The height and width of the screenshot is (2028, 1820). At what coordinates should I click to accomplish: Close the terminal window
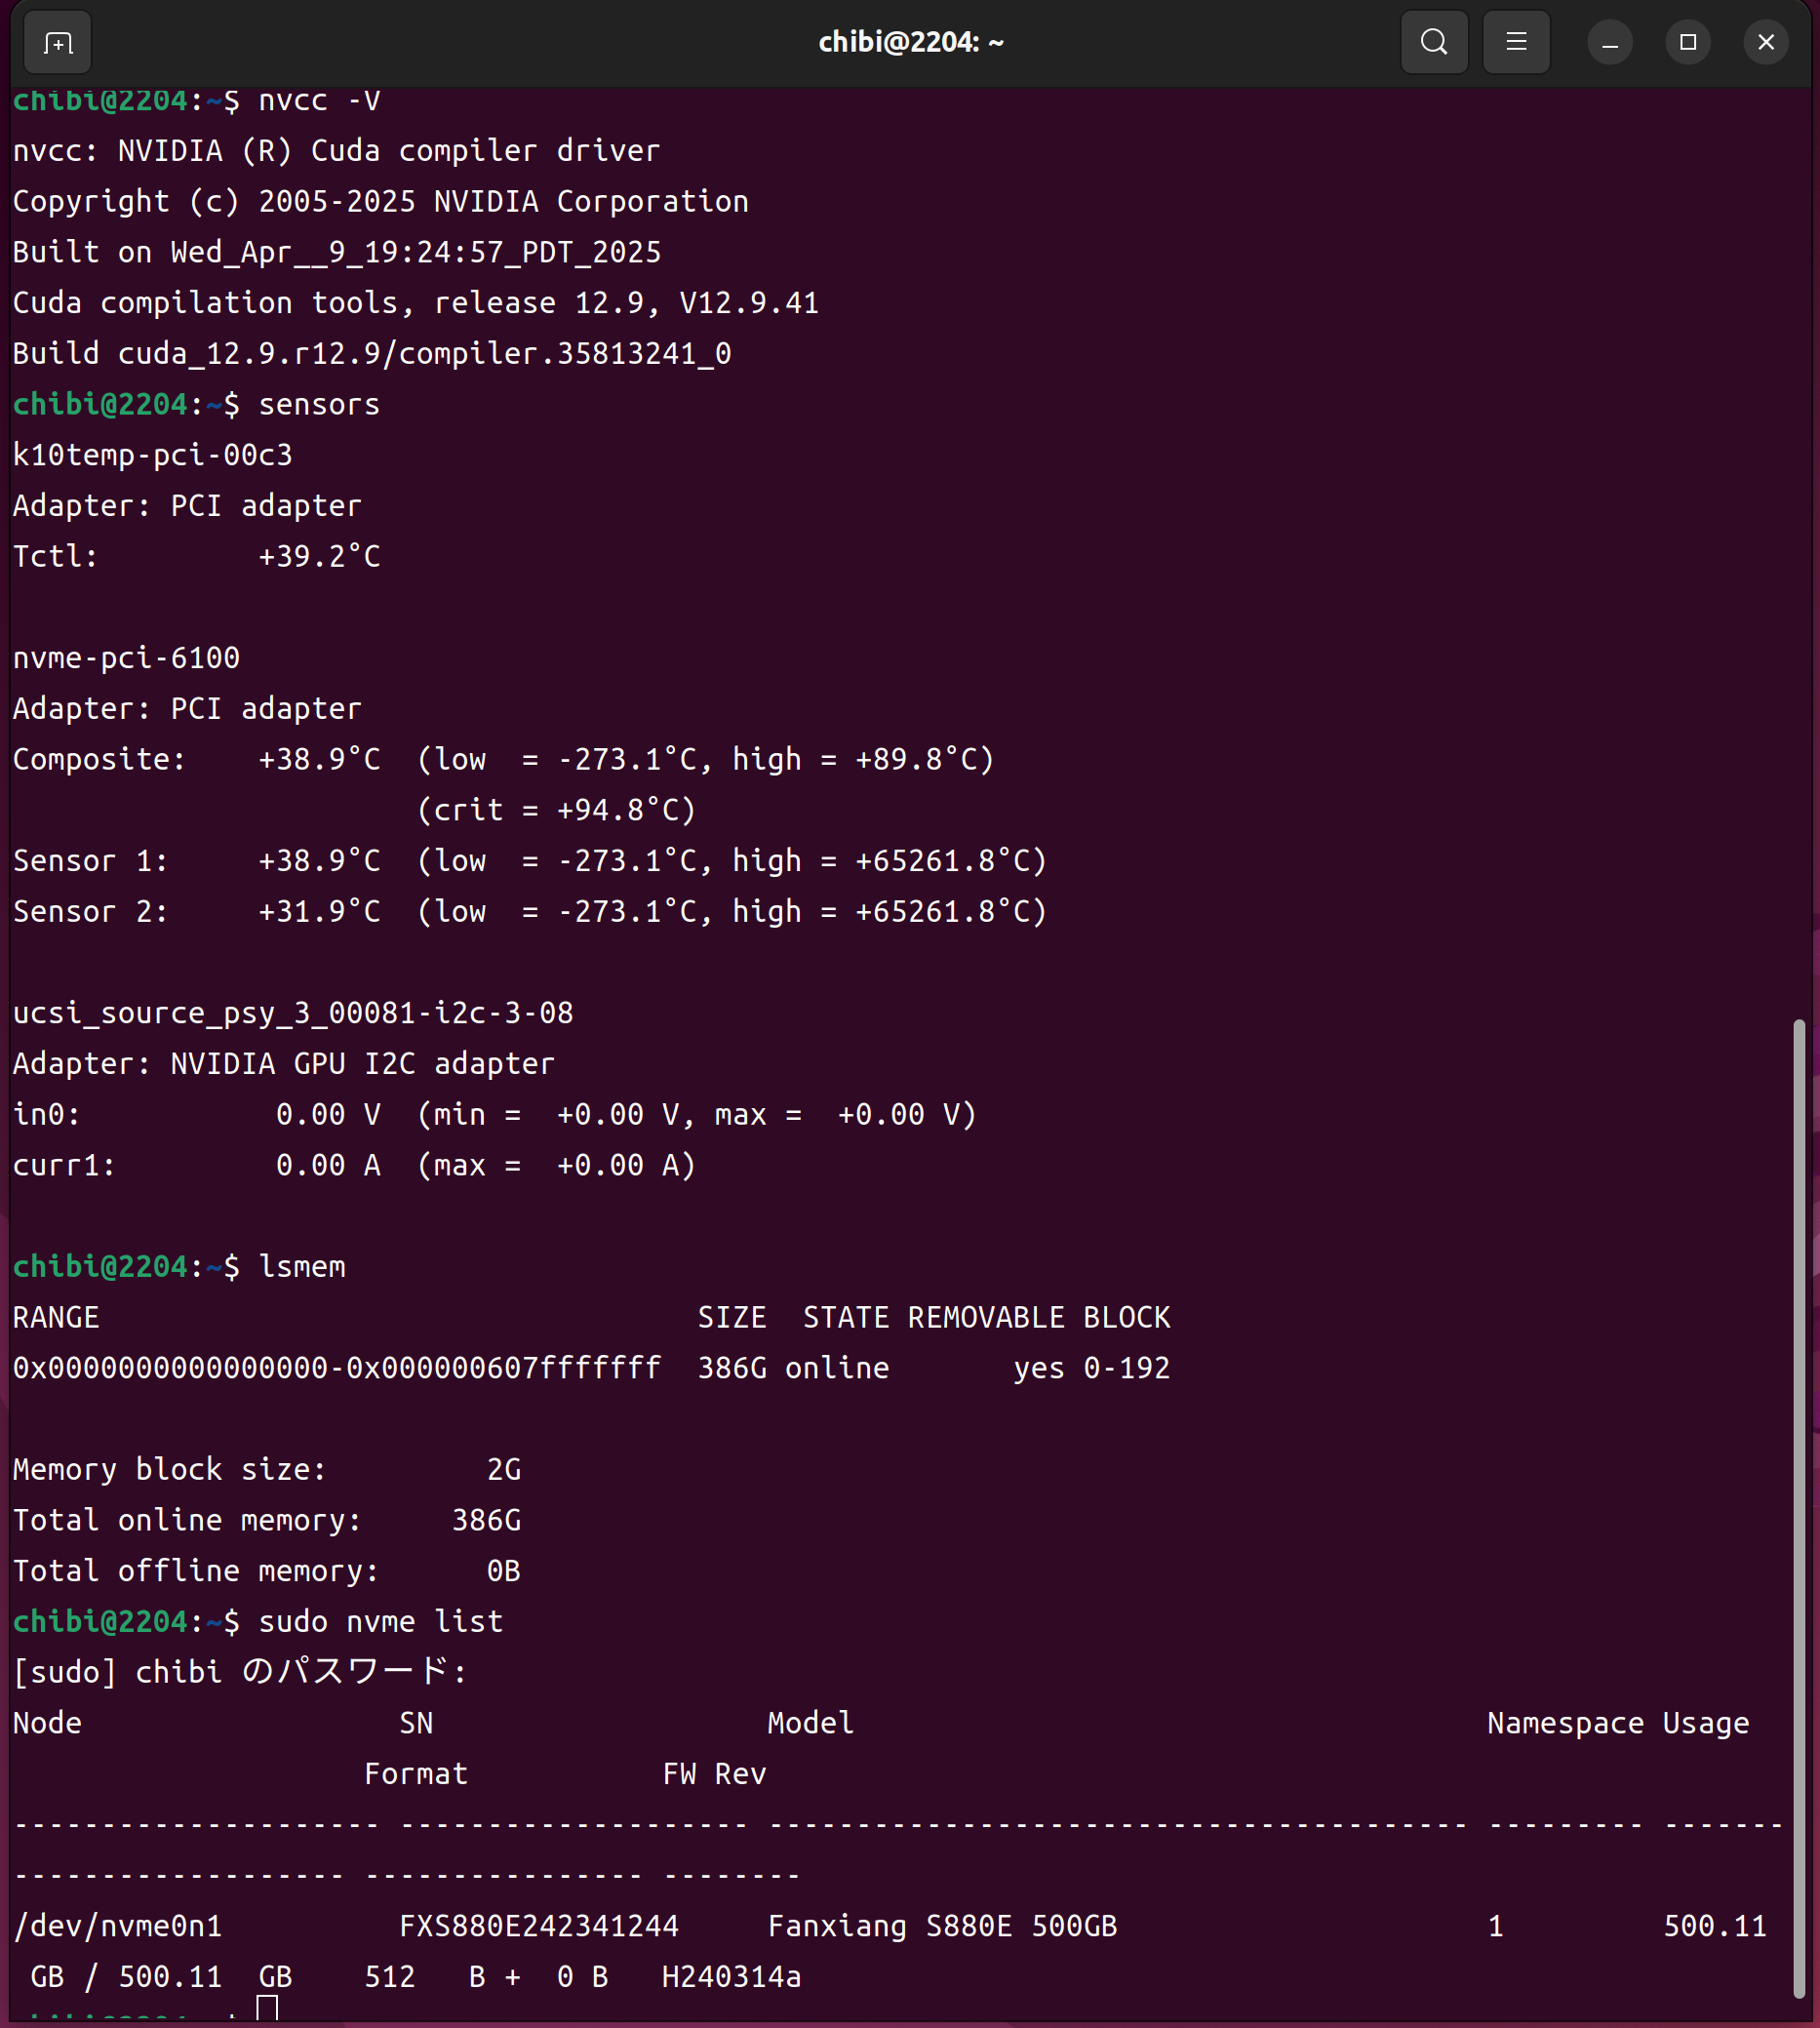point(1766,43)
